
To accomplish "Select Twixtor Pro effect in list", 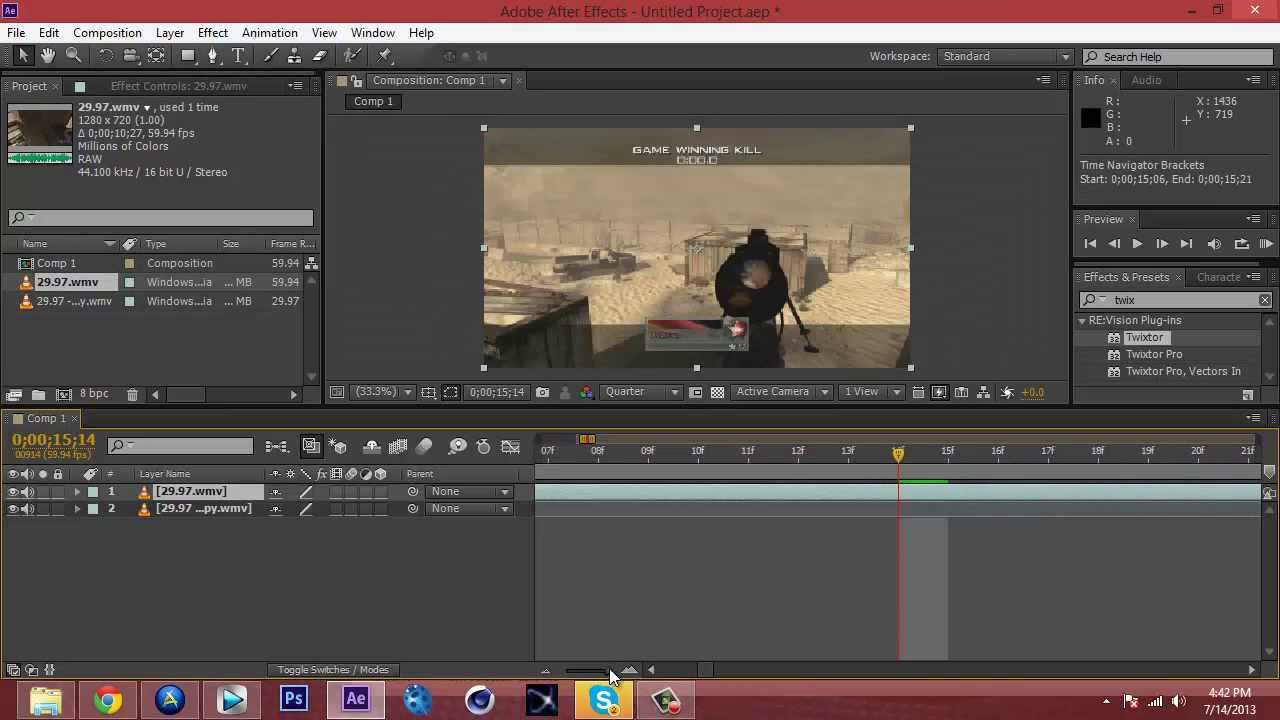I will (1154, 354).
